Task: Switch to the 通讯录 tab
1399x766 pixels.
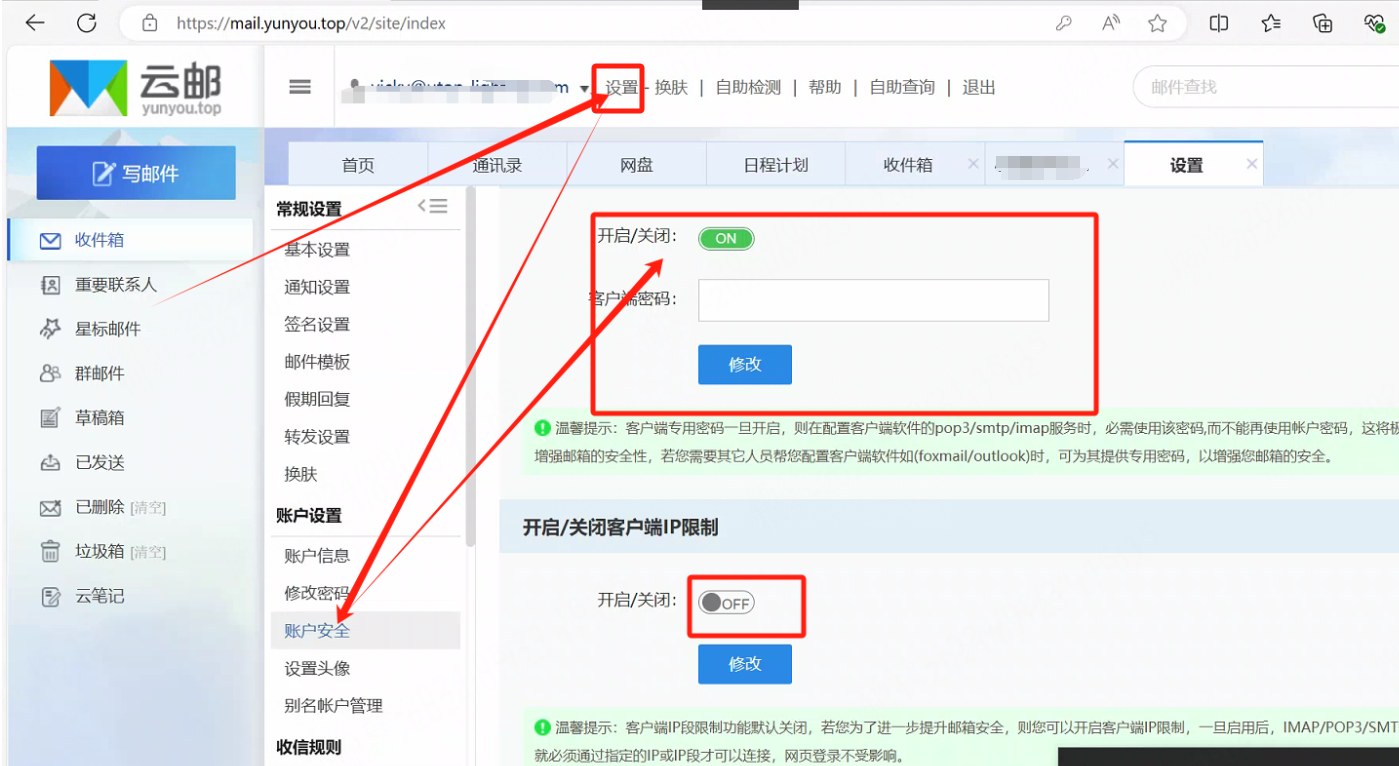Action: coord(497,165)
